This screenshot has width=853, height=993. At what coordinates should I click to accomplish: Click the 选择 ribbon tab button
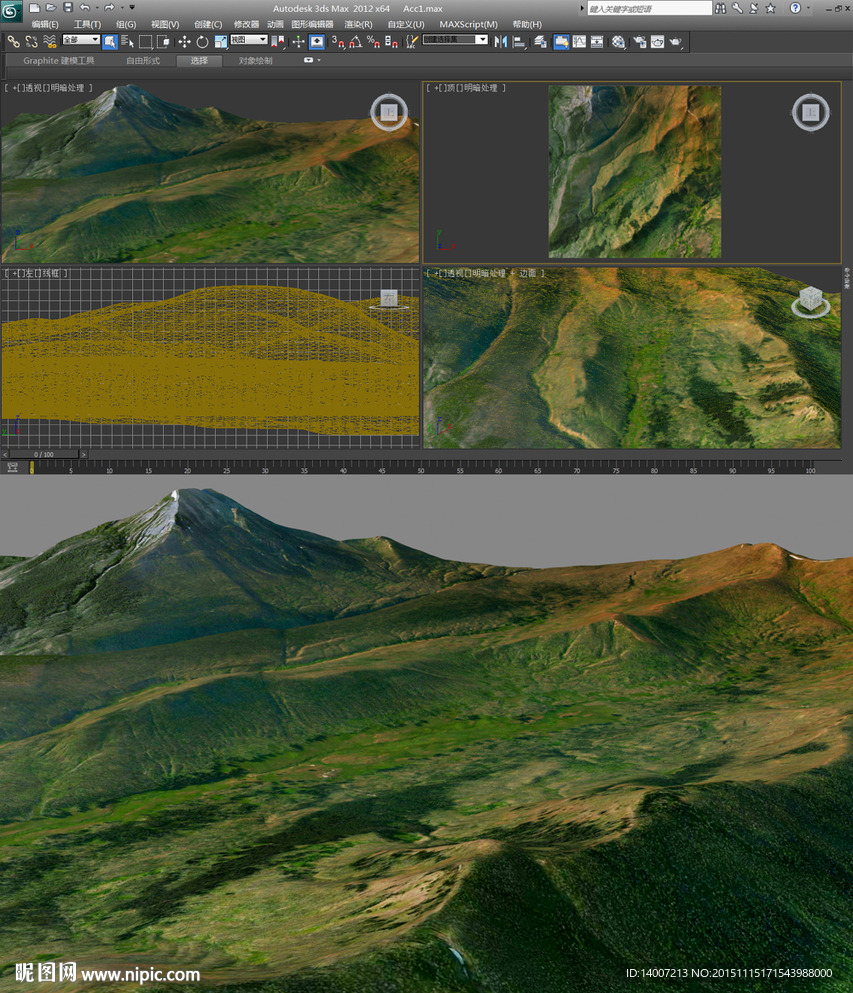pyautogui.click(x=199, y=62)
